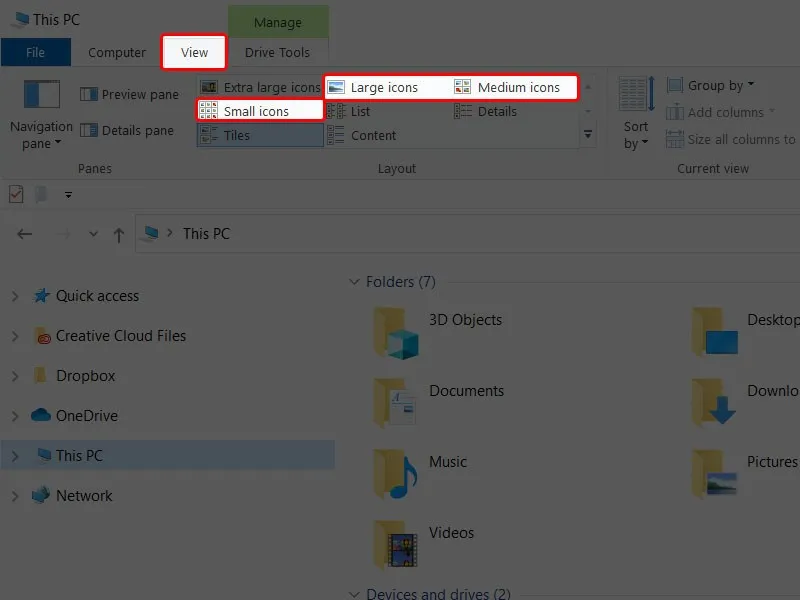
Task: Toggle the Details pane
Action: 128,131
